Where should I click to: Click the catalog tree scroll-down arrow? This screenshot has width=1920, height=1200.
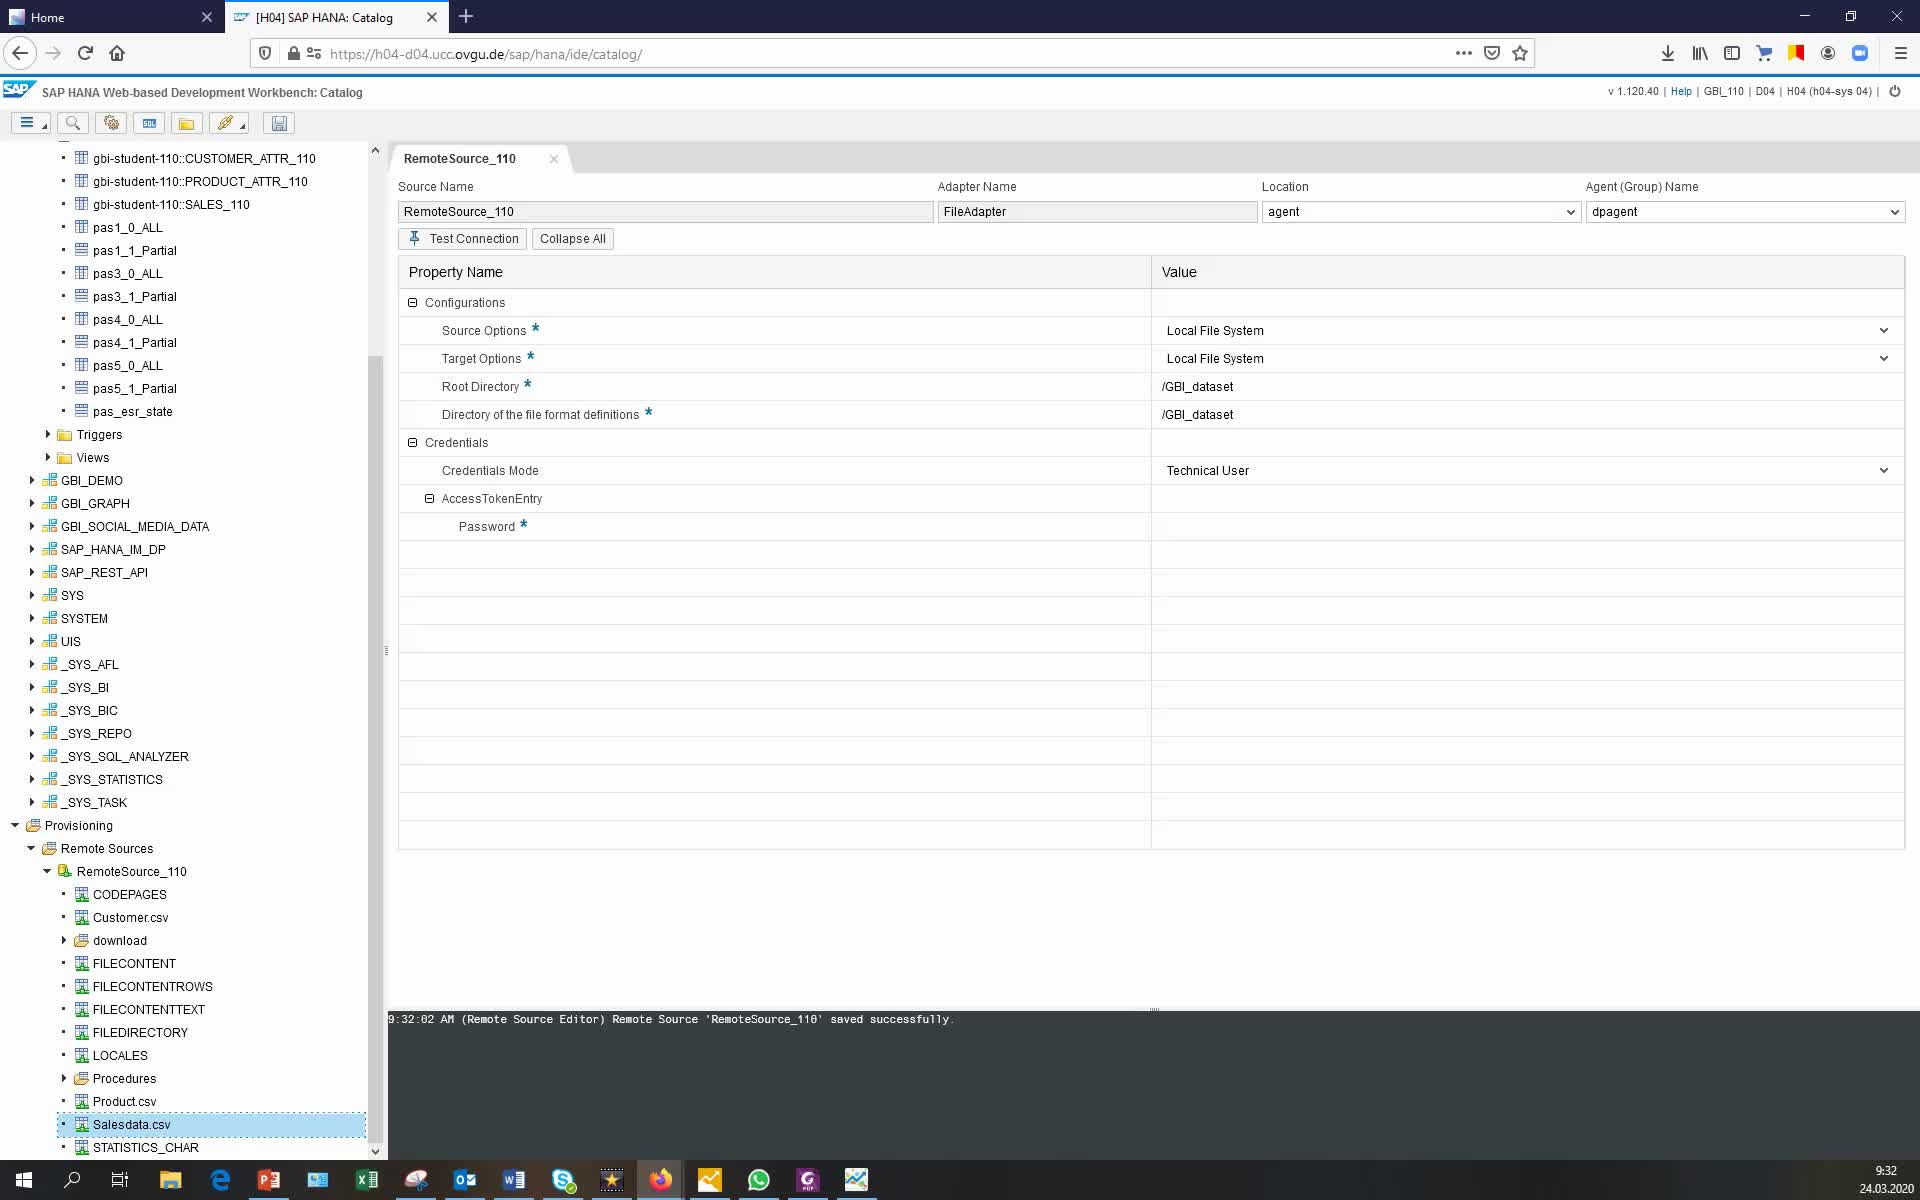point(375,1151)
